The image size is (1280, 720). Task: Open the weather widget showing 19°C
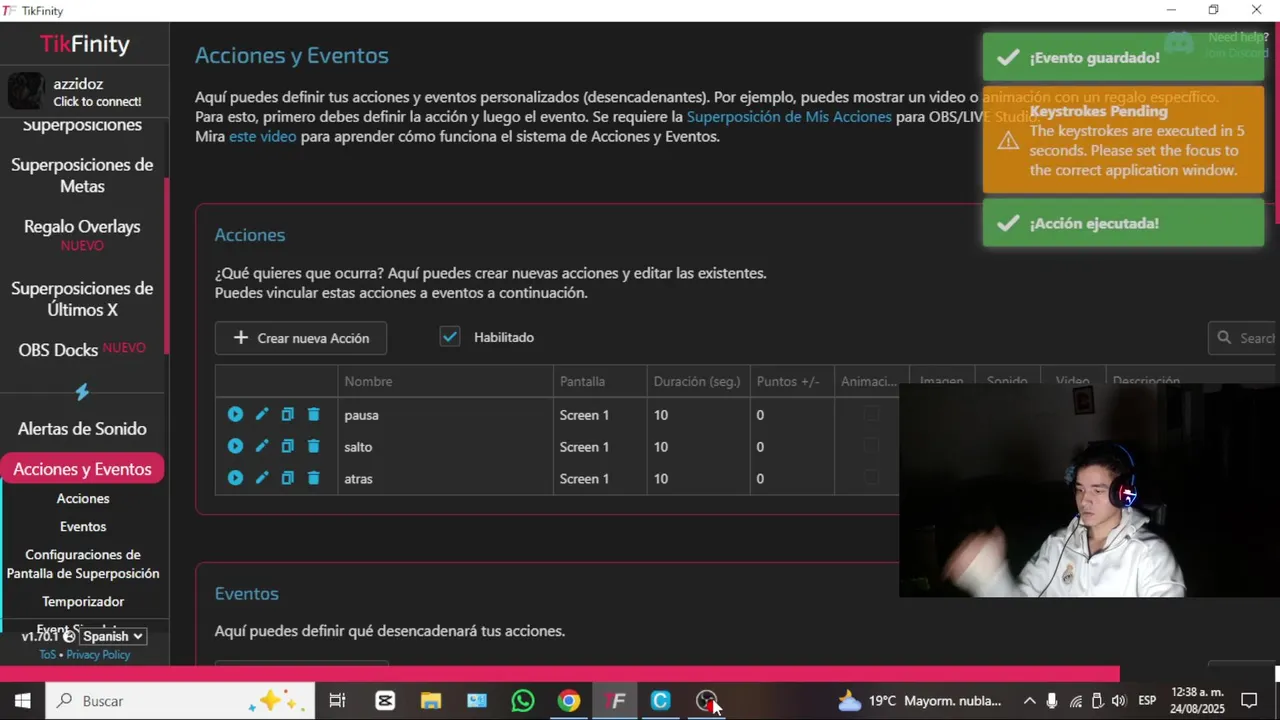point(920,701)
